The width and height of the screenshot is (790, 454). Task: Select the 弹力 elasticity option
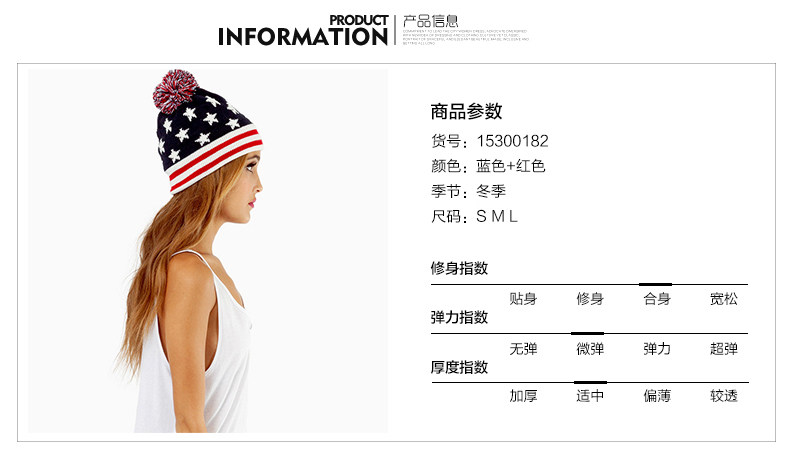point(657,349)
